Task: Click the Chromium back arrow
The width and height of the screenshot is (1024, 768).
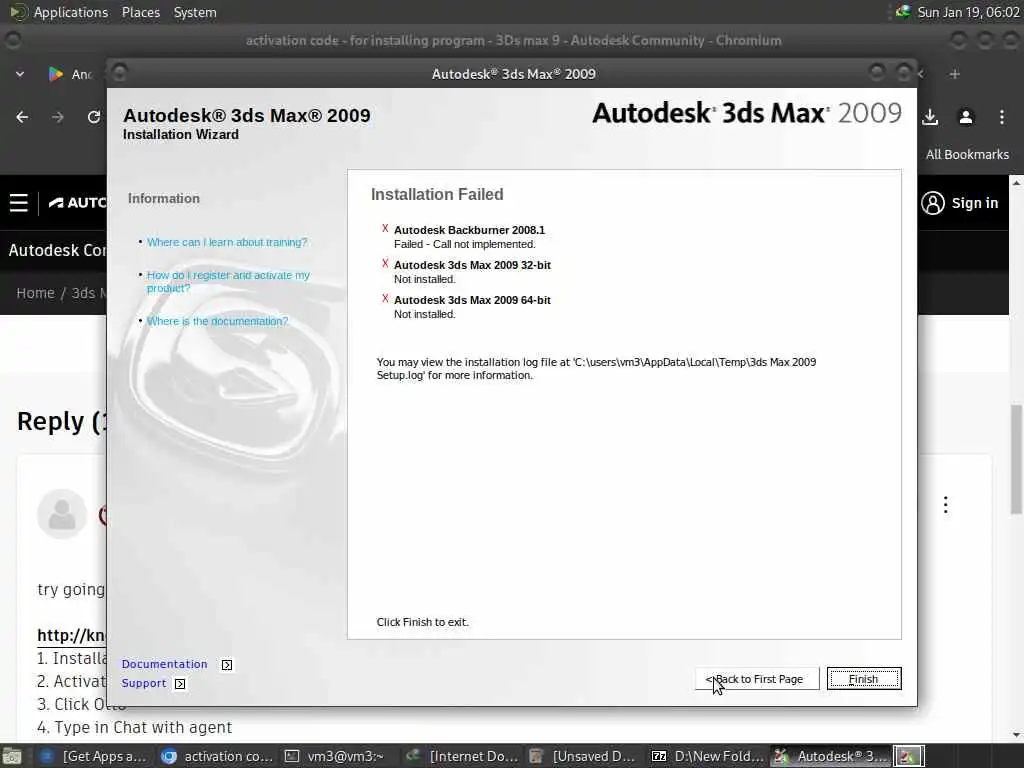Action: point(22,117)
